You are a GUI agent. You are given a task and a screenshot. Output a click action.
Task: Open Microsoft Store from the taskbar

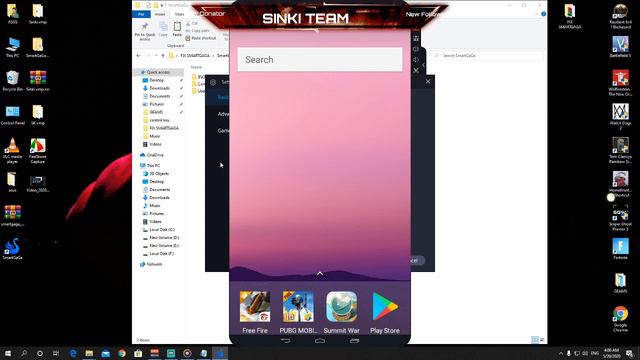click(x=138, y=353)
